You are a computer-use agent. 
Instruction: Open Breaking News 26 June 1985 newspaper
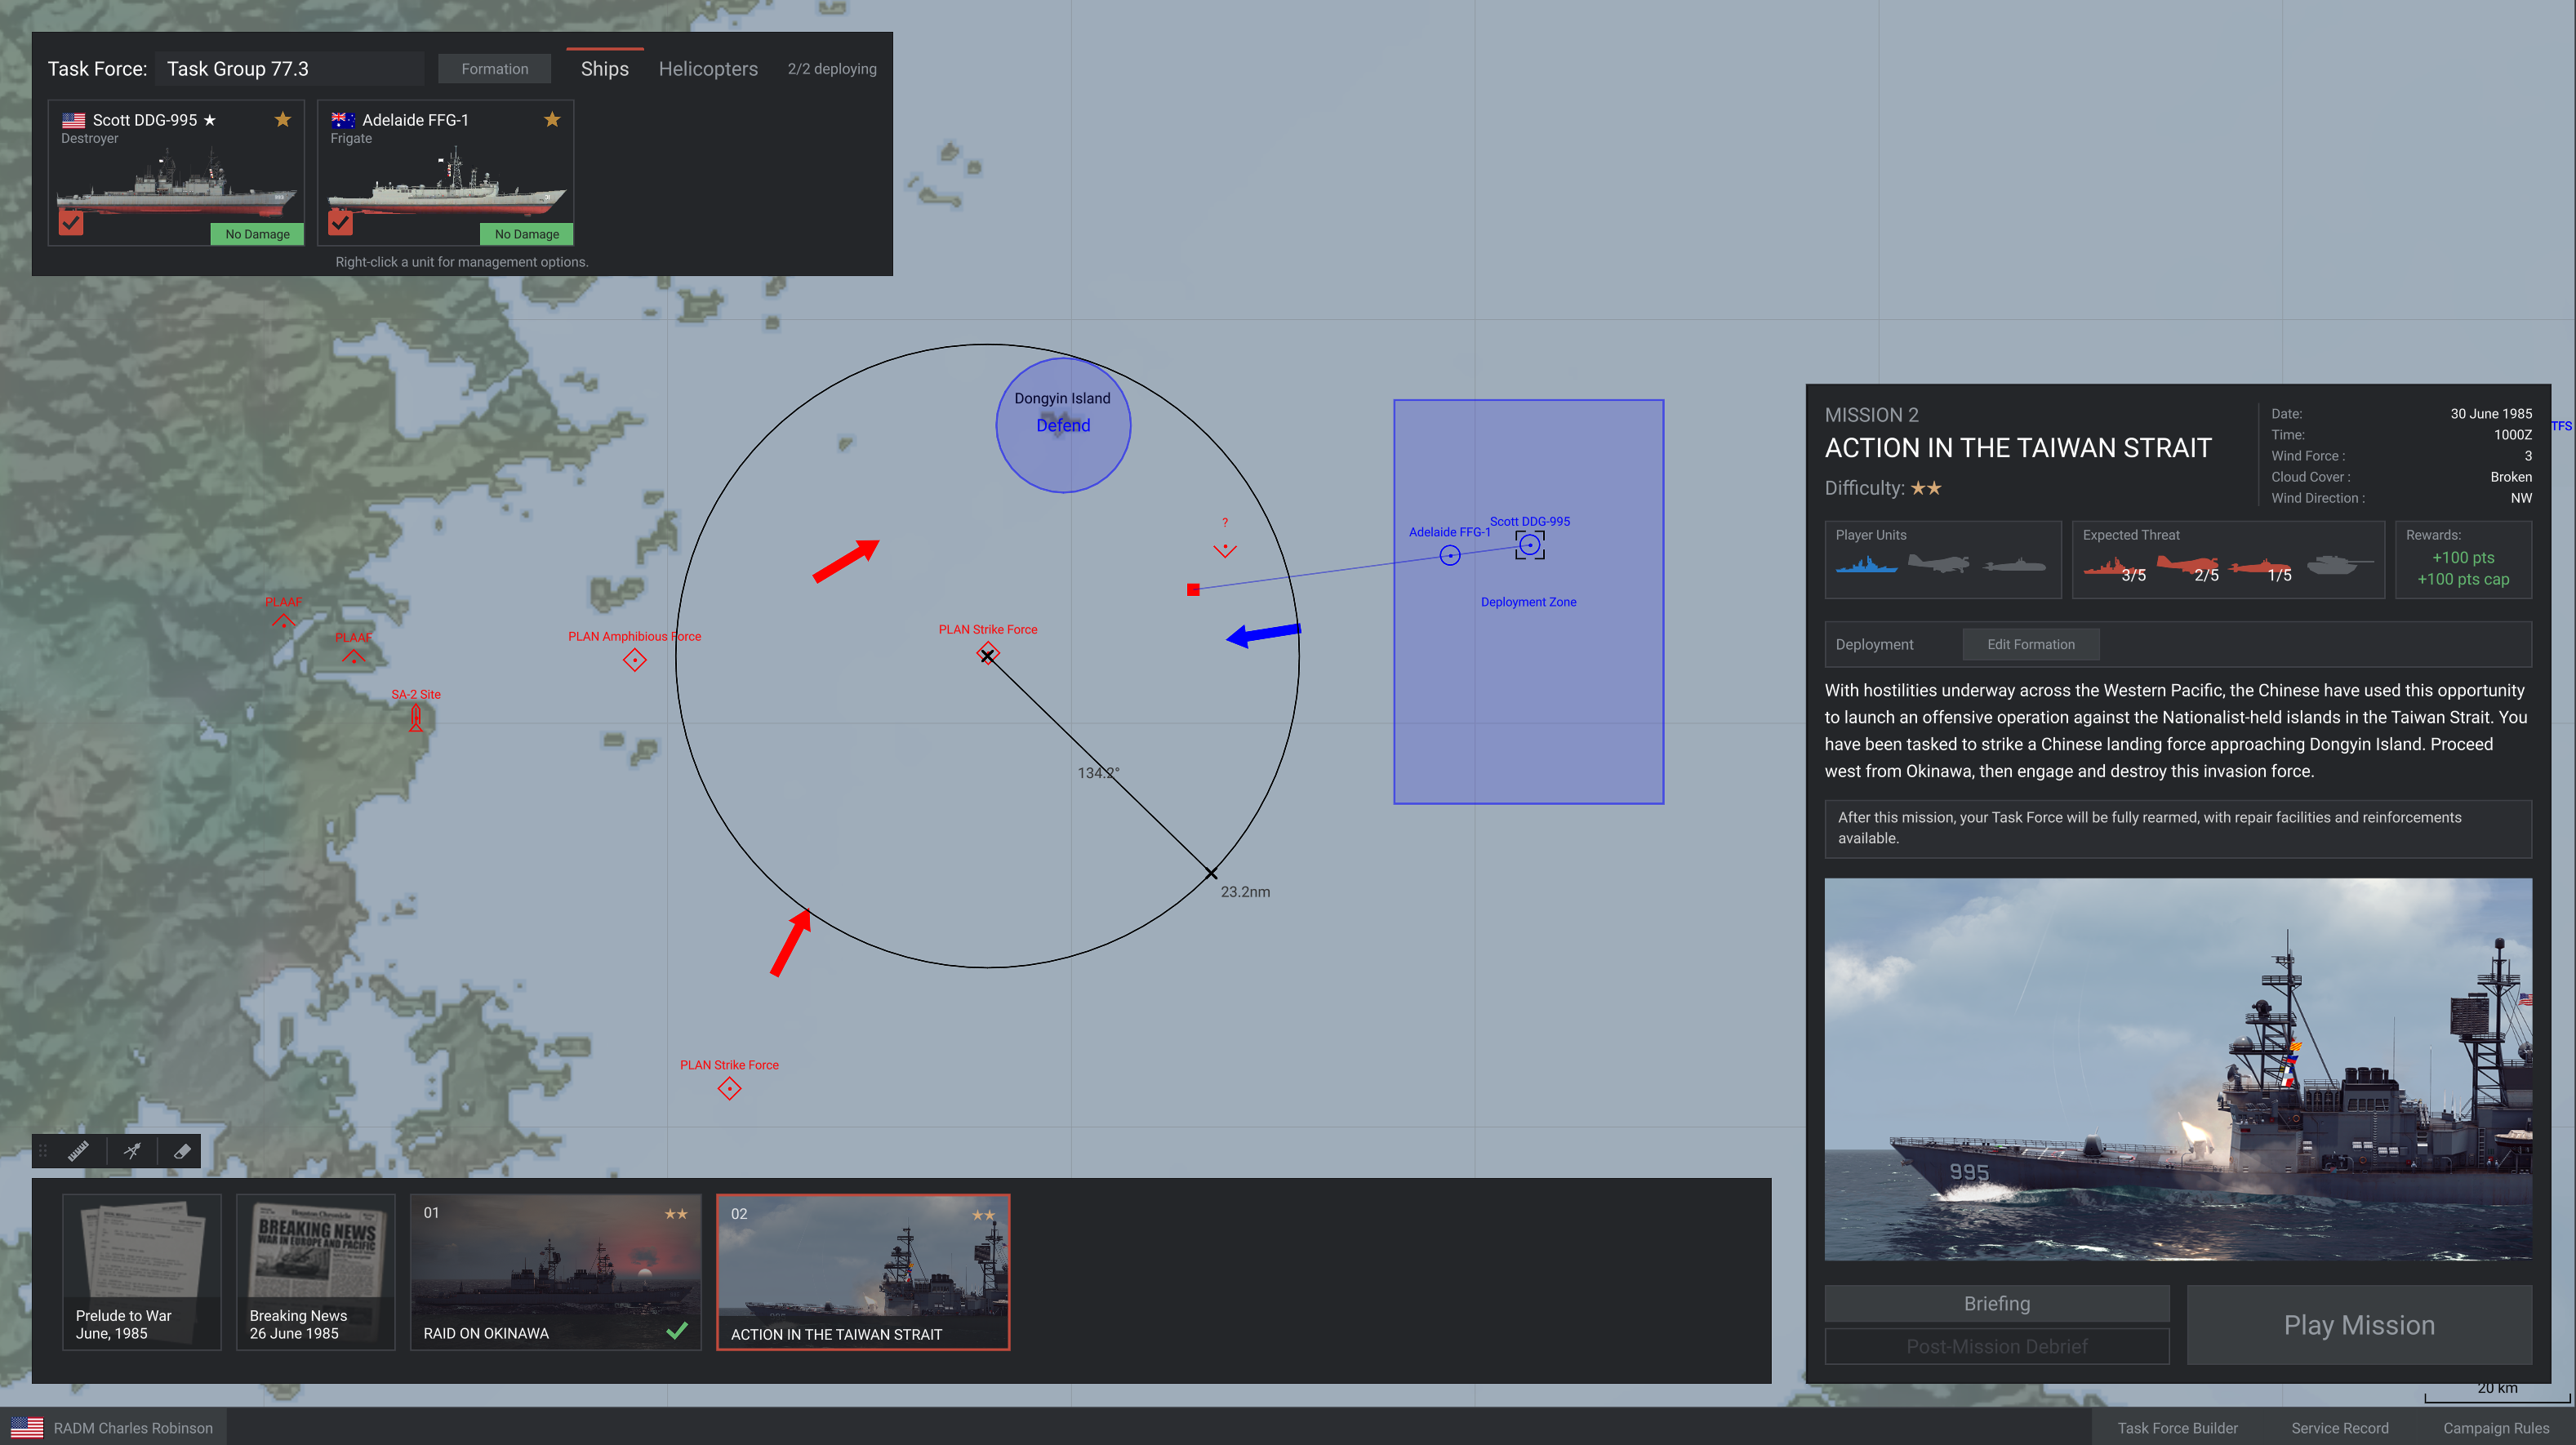click(x=315, y=1272)
